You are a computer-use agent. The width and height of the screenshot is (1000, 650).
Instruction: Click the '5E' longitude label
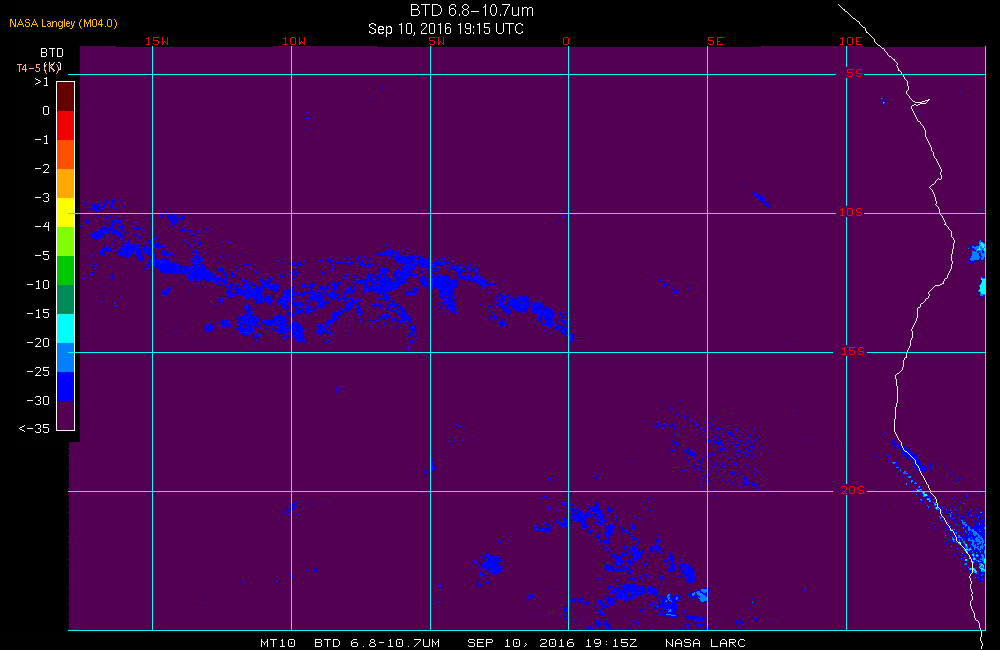coord(715,41)
